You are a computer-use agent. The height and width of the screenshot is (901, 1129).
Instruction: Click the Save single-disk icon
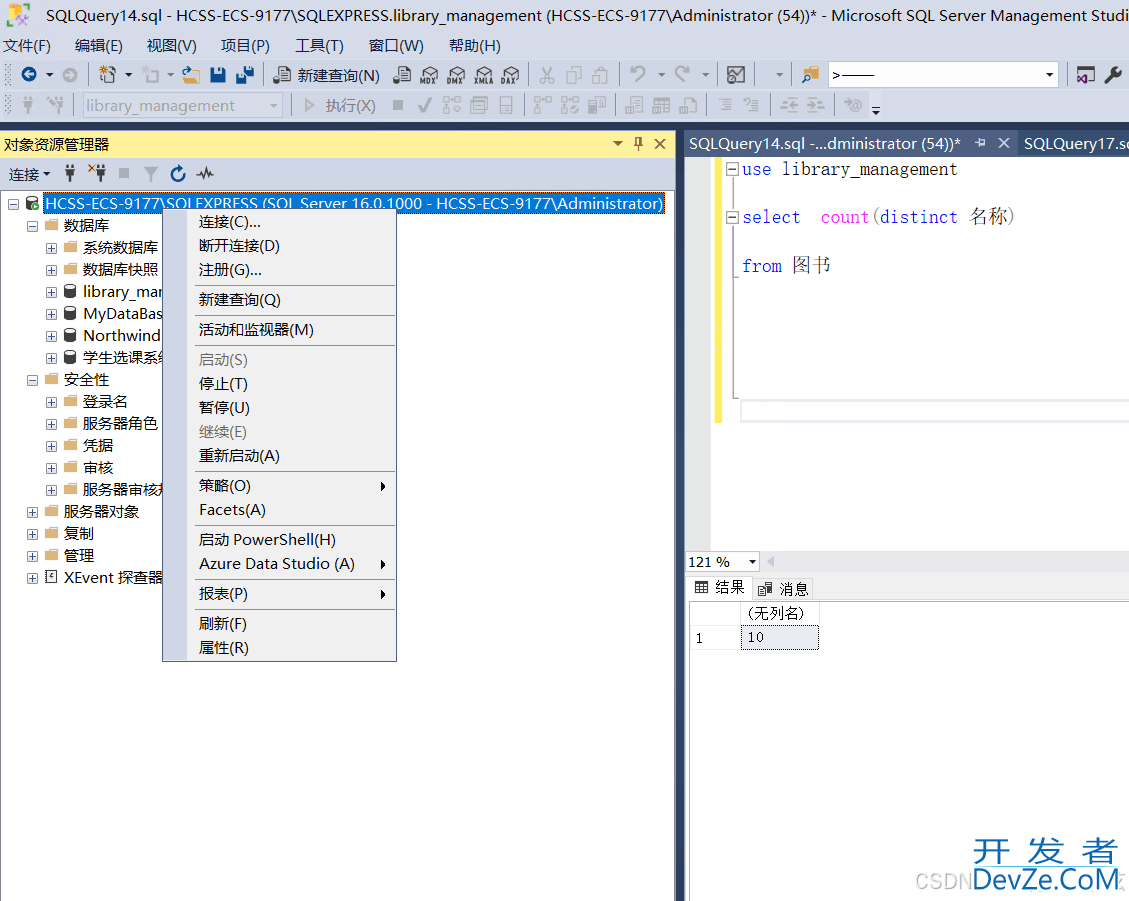coord(218,74)
